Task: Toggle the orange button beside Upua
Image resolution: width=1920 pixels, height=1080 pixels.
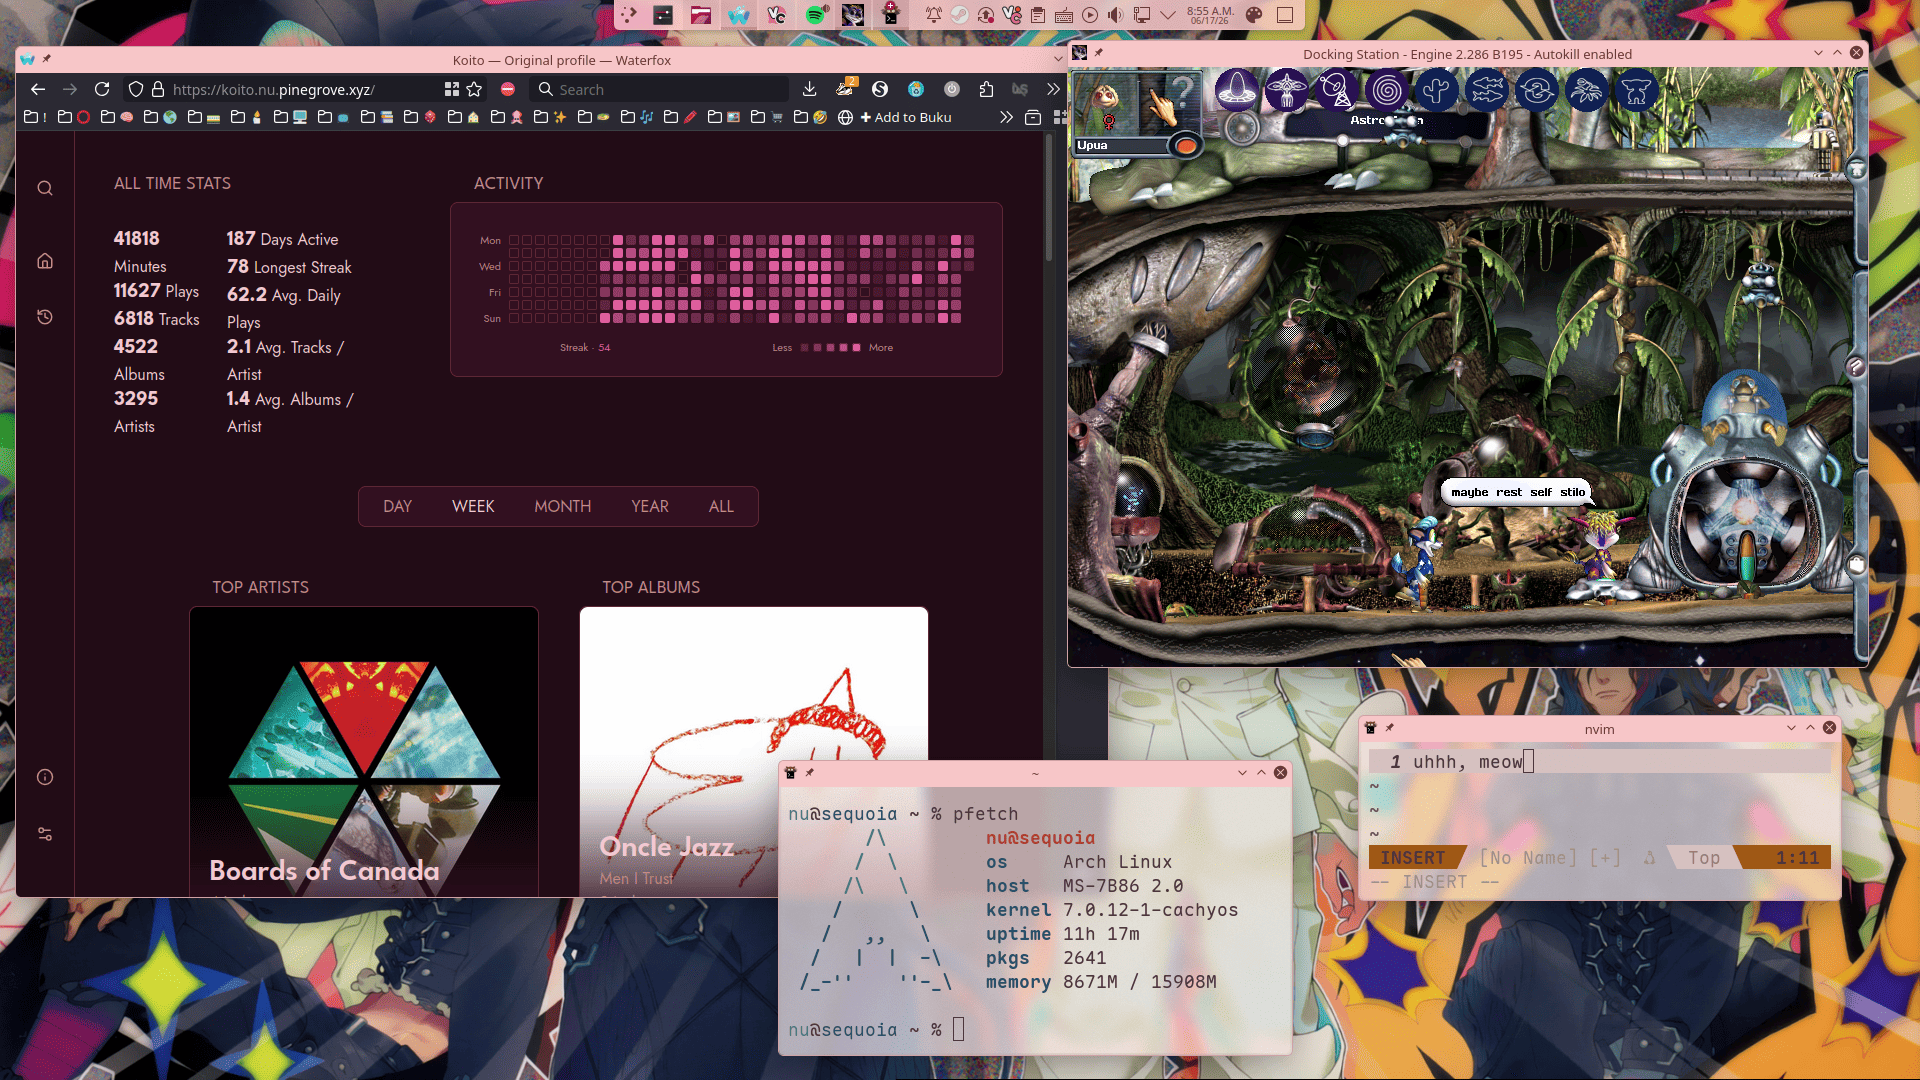Action: pos(1186,146)
